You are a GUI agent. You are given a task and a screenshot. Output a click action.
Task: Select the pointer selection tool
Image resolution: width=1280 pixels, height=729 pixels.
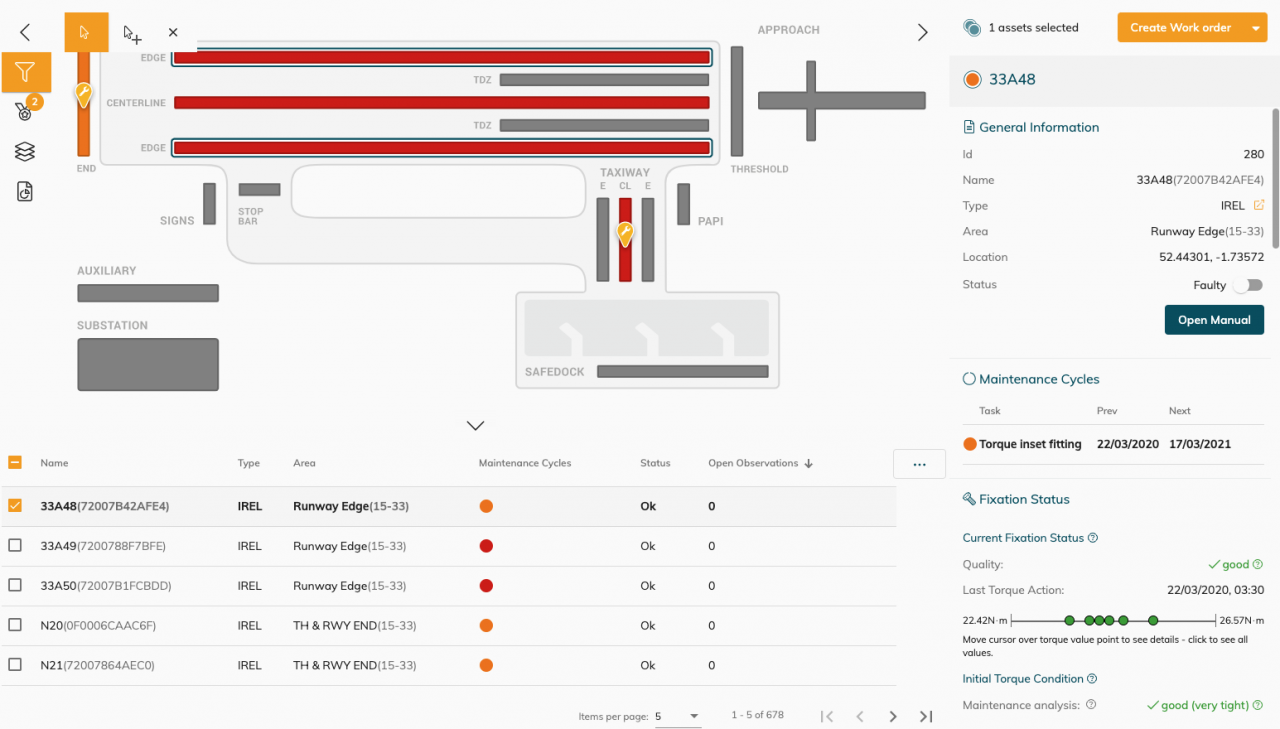click(x=86, y=32)
